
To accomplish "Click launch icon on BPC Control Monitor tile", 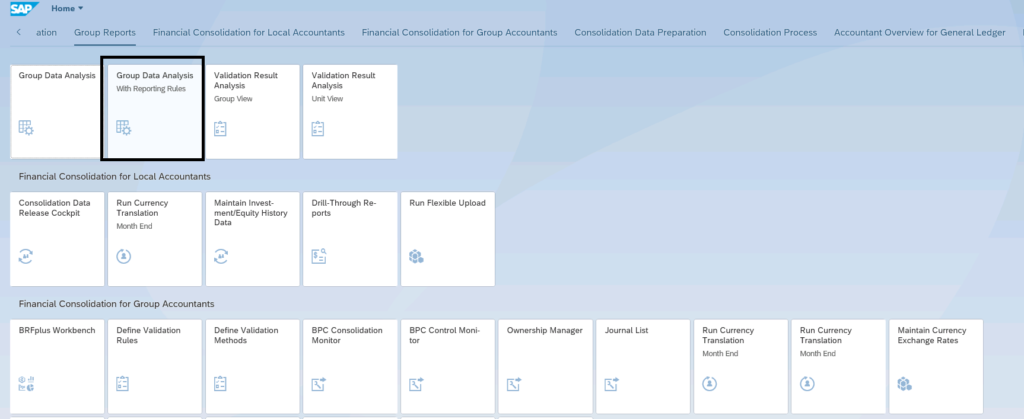I will tap(416, 384).
